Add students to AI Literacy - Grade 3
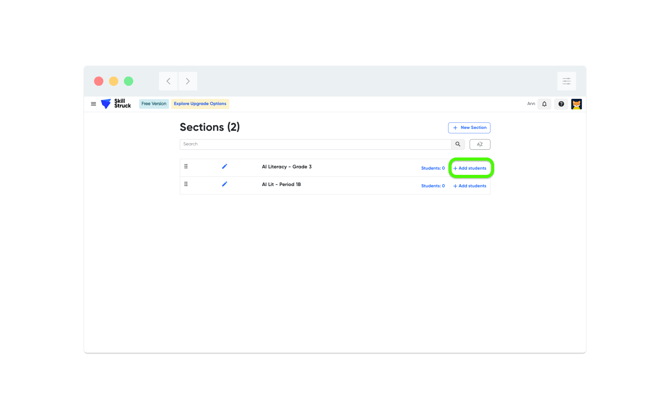The height and width of the screenshot is (418, 670). 470,168
